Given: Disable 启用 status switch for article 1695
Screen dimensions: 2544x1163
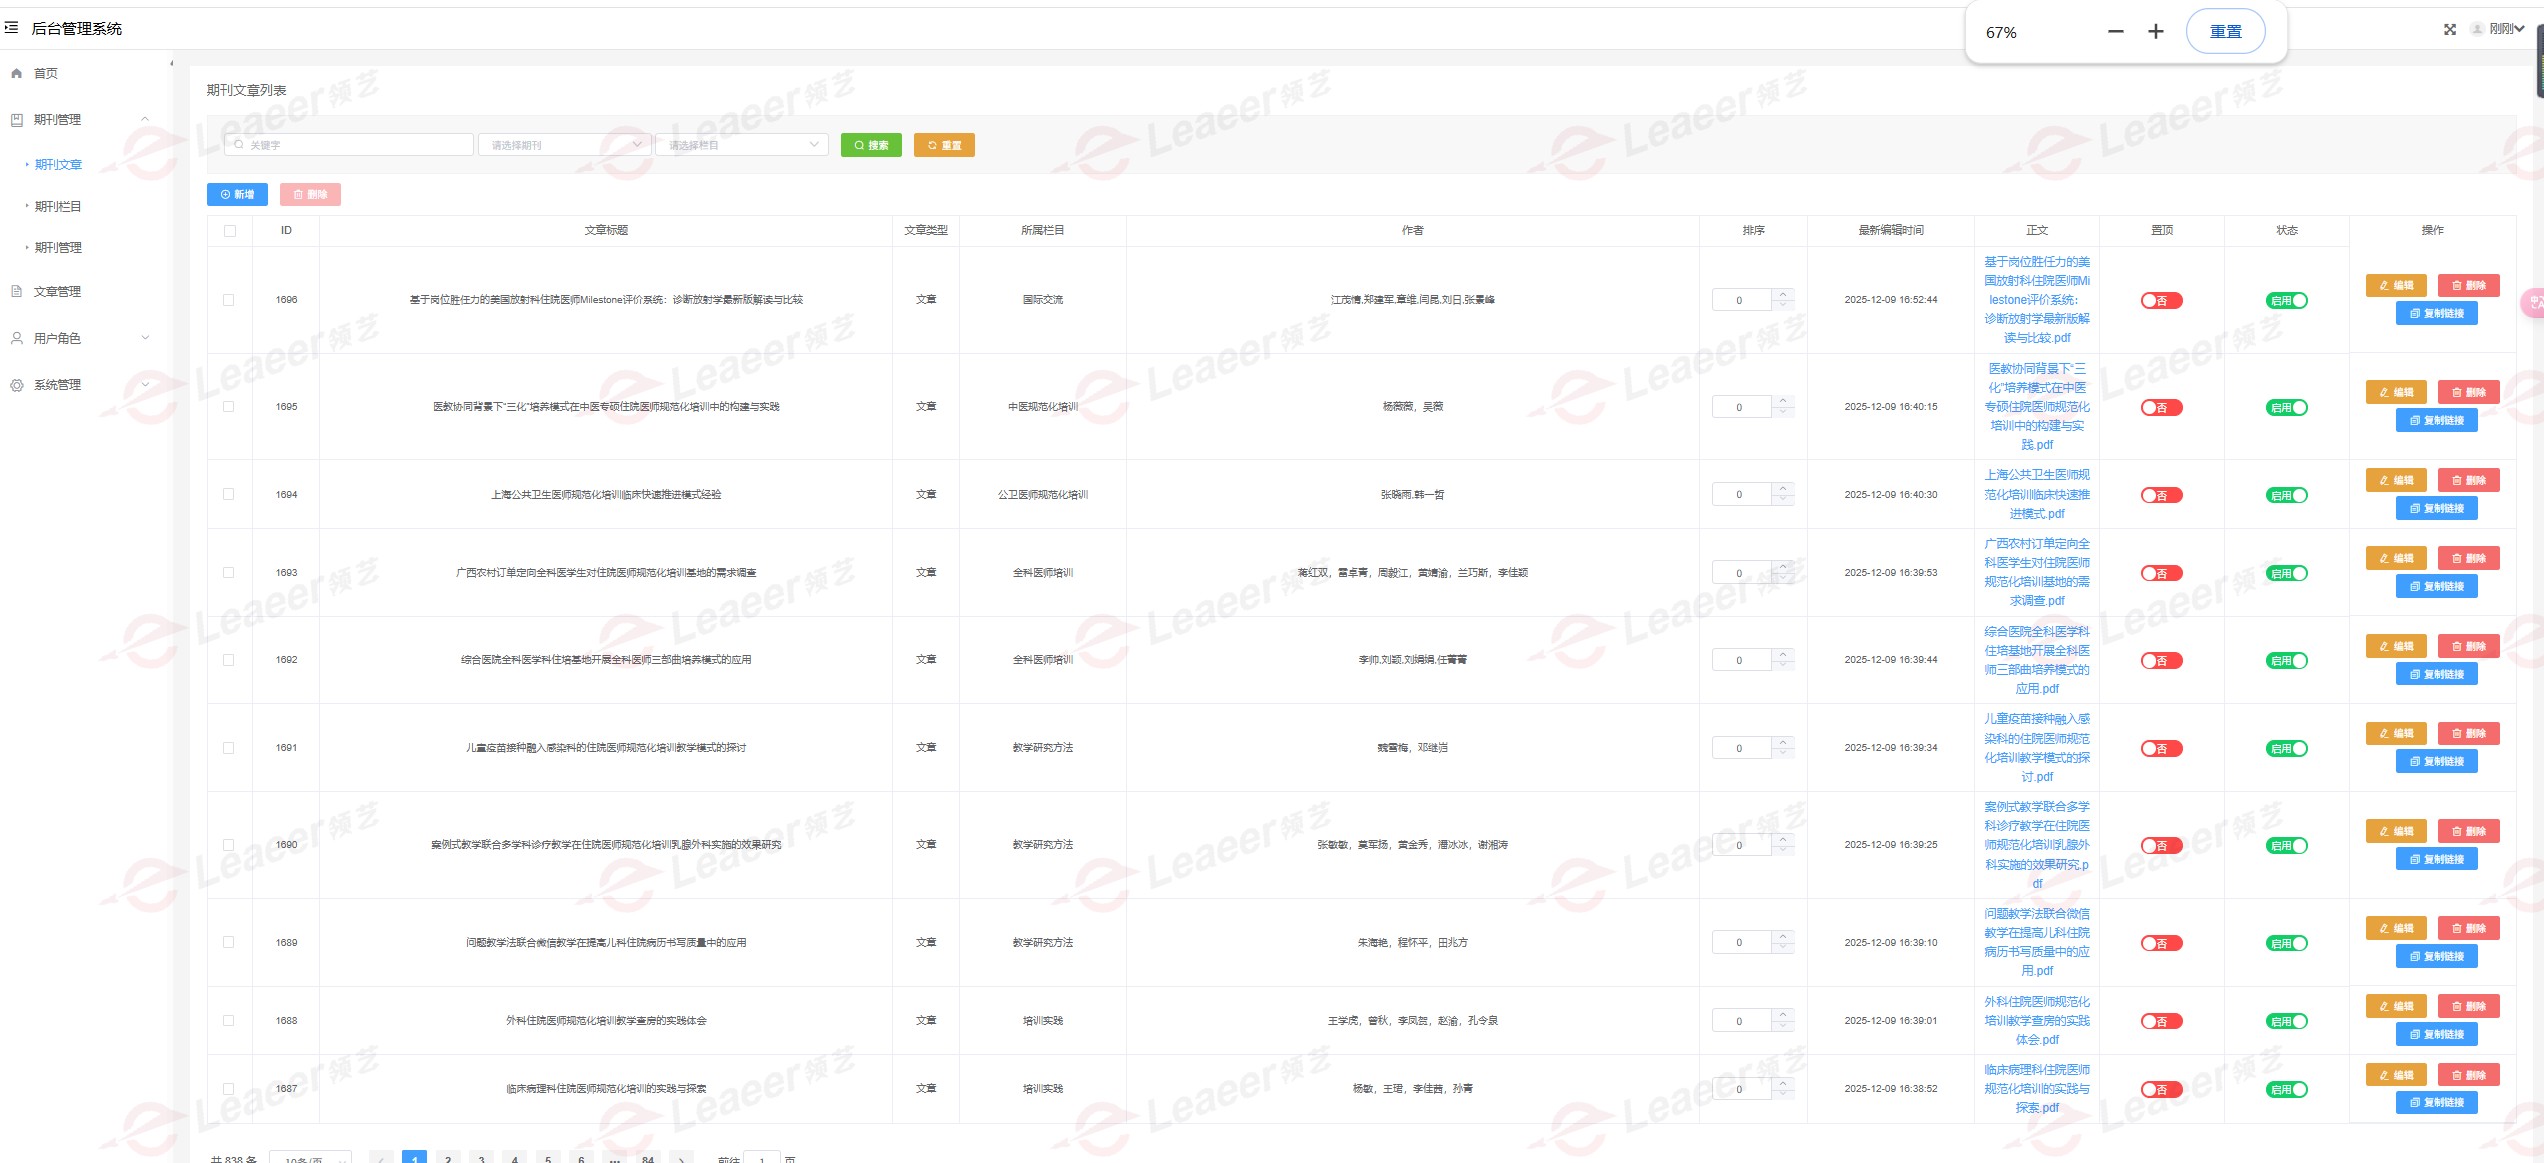Looking at the screenshot, I should (2286, 408).
